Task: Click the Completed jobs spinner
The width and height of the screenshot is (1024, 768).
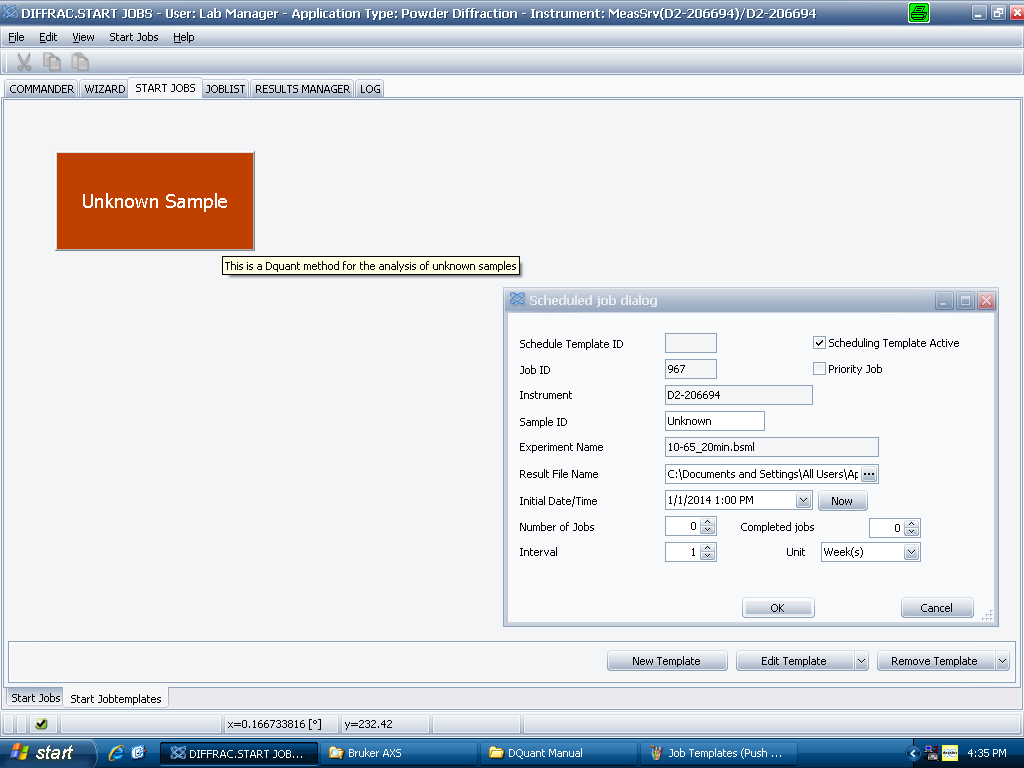Action: [912, 528]
